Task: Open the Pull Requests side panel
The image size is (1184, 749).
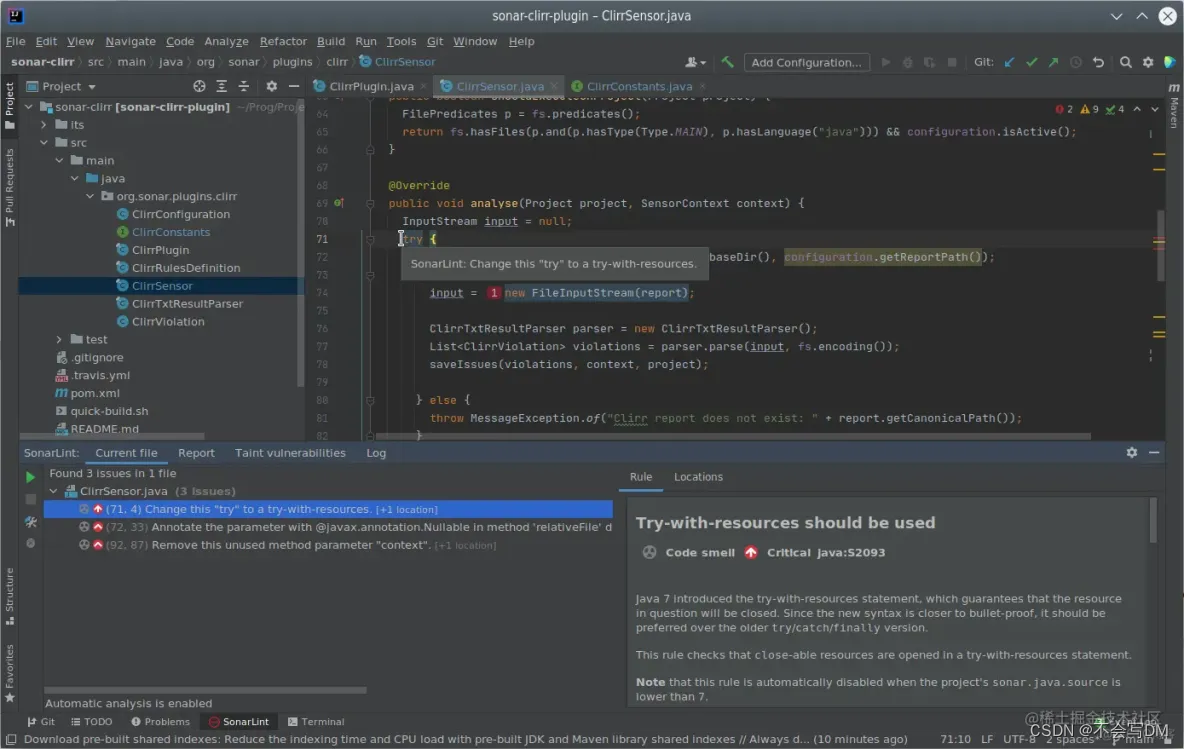Action: point(10,186)
